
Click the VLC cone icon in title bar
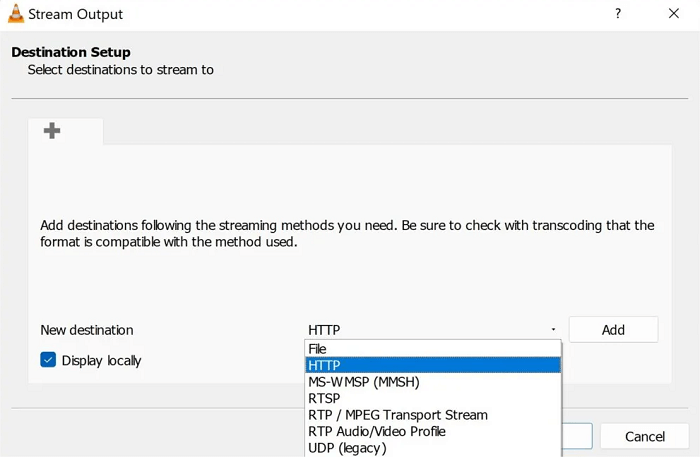click(x=16, y=13)
